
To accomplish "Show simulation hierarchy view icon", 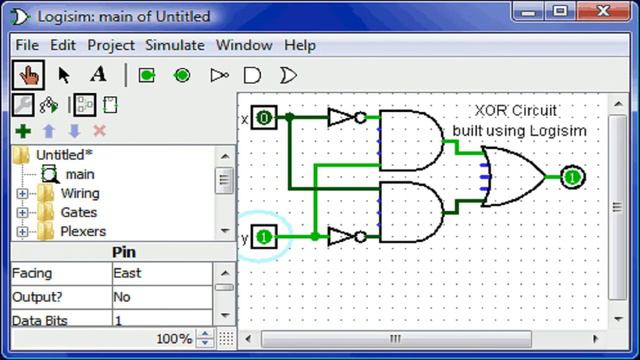I will [49, 105].
